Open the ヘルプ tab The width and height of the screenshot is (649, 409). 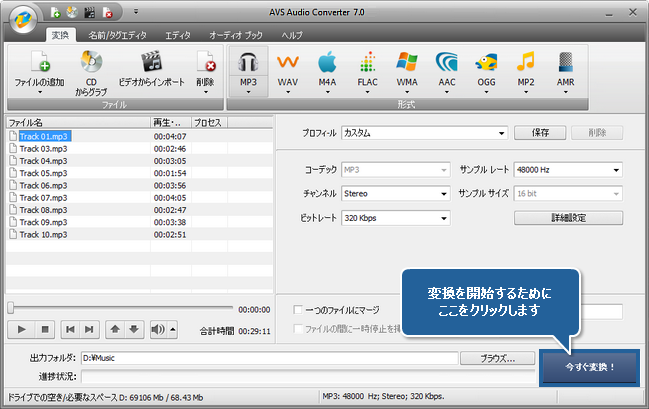(292, 34)
